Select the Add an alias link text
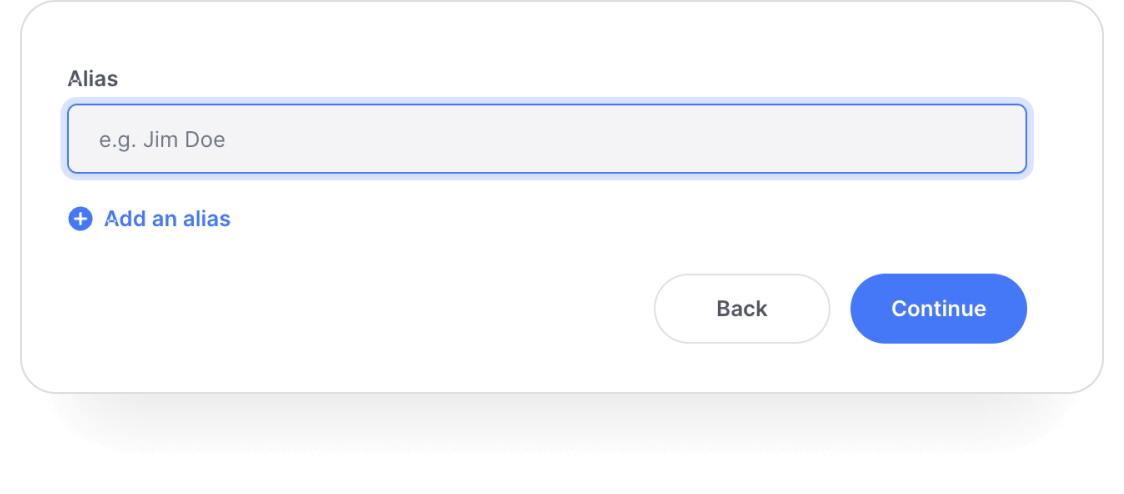Screen dimensions: 1124x494 click(167, 219)
